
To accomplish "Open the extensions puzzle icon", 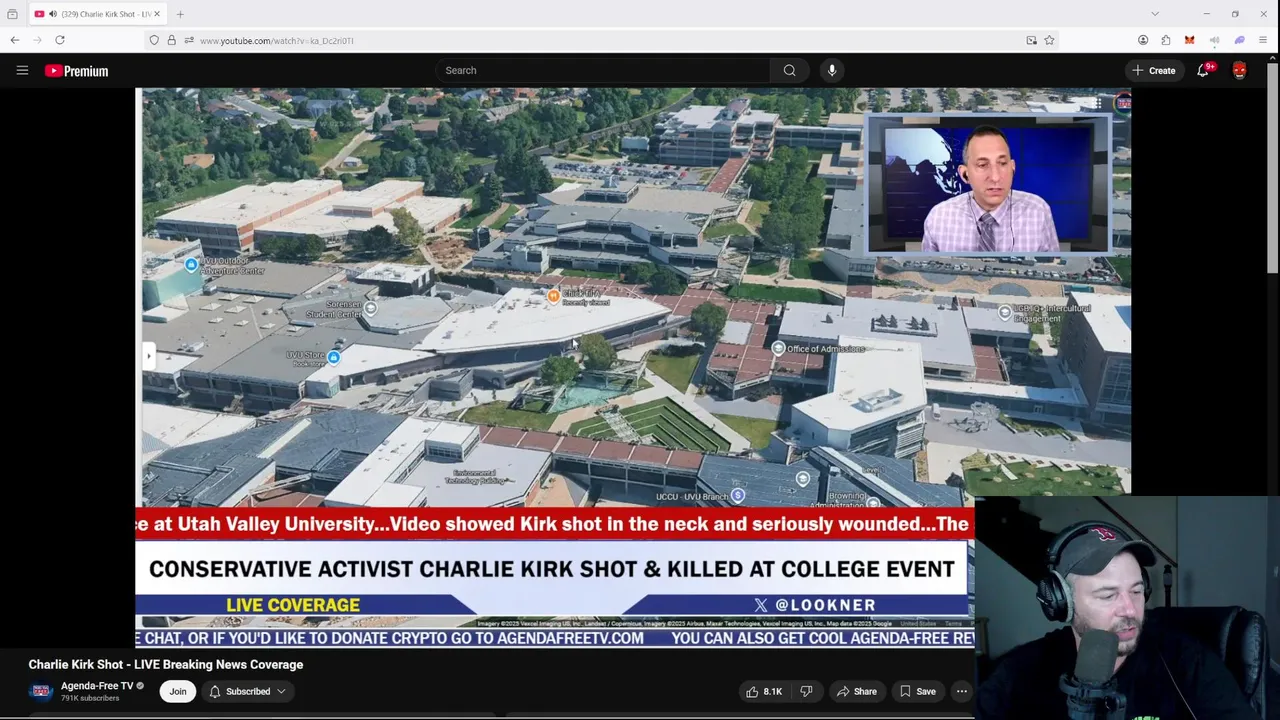I will pyautogui.click(x=1166, y=40).
